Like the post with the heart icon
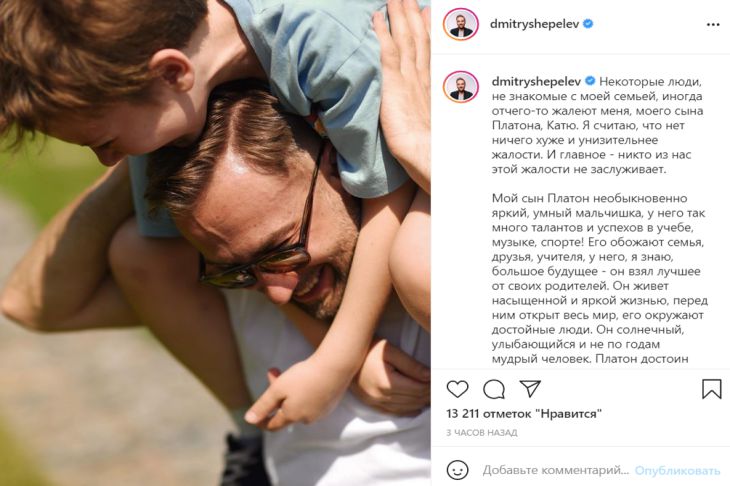 coord(457,389)
